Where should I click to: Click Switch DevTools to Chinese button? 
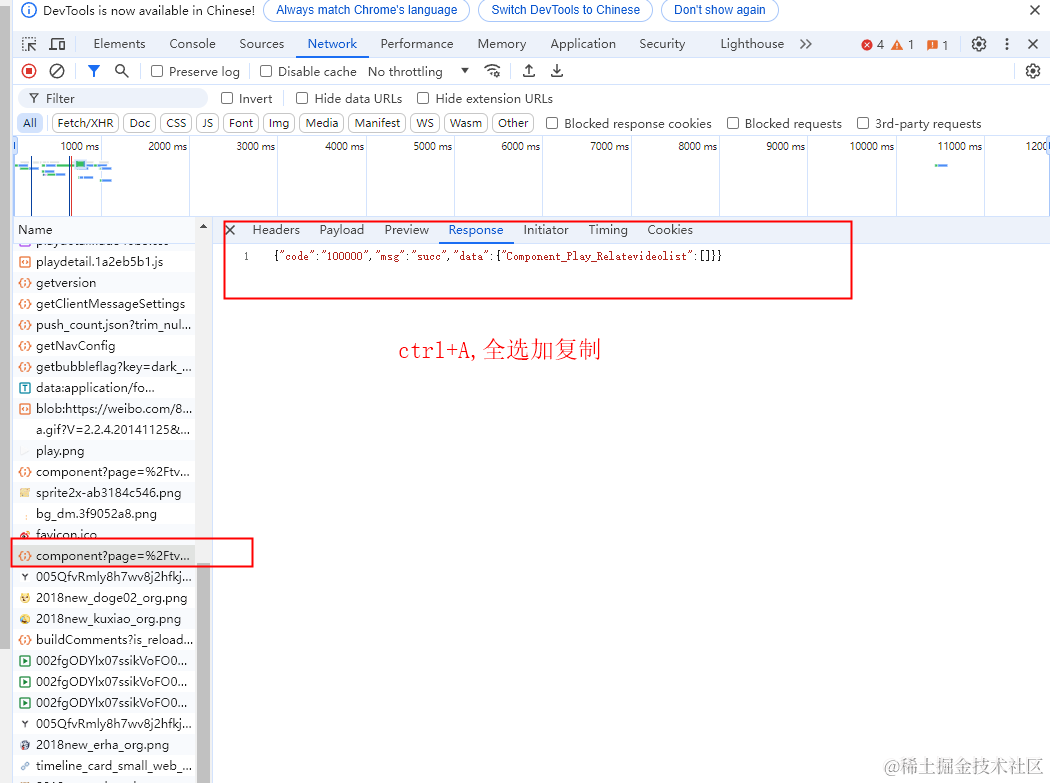coord(565,10)
